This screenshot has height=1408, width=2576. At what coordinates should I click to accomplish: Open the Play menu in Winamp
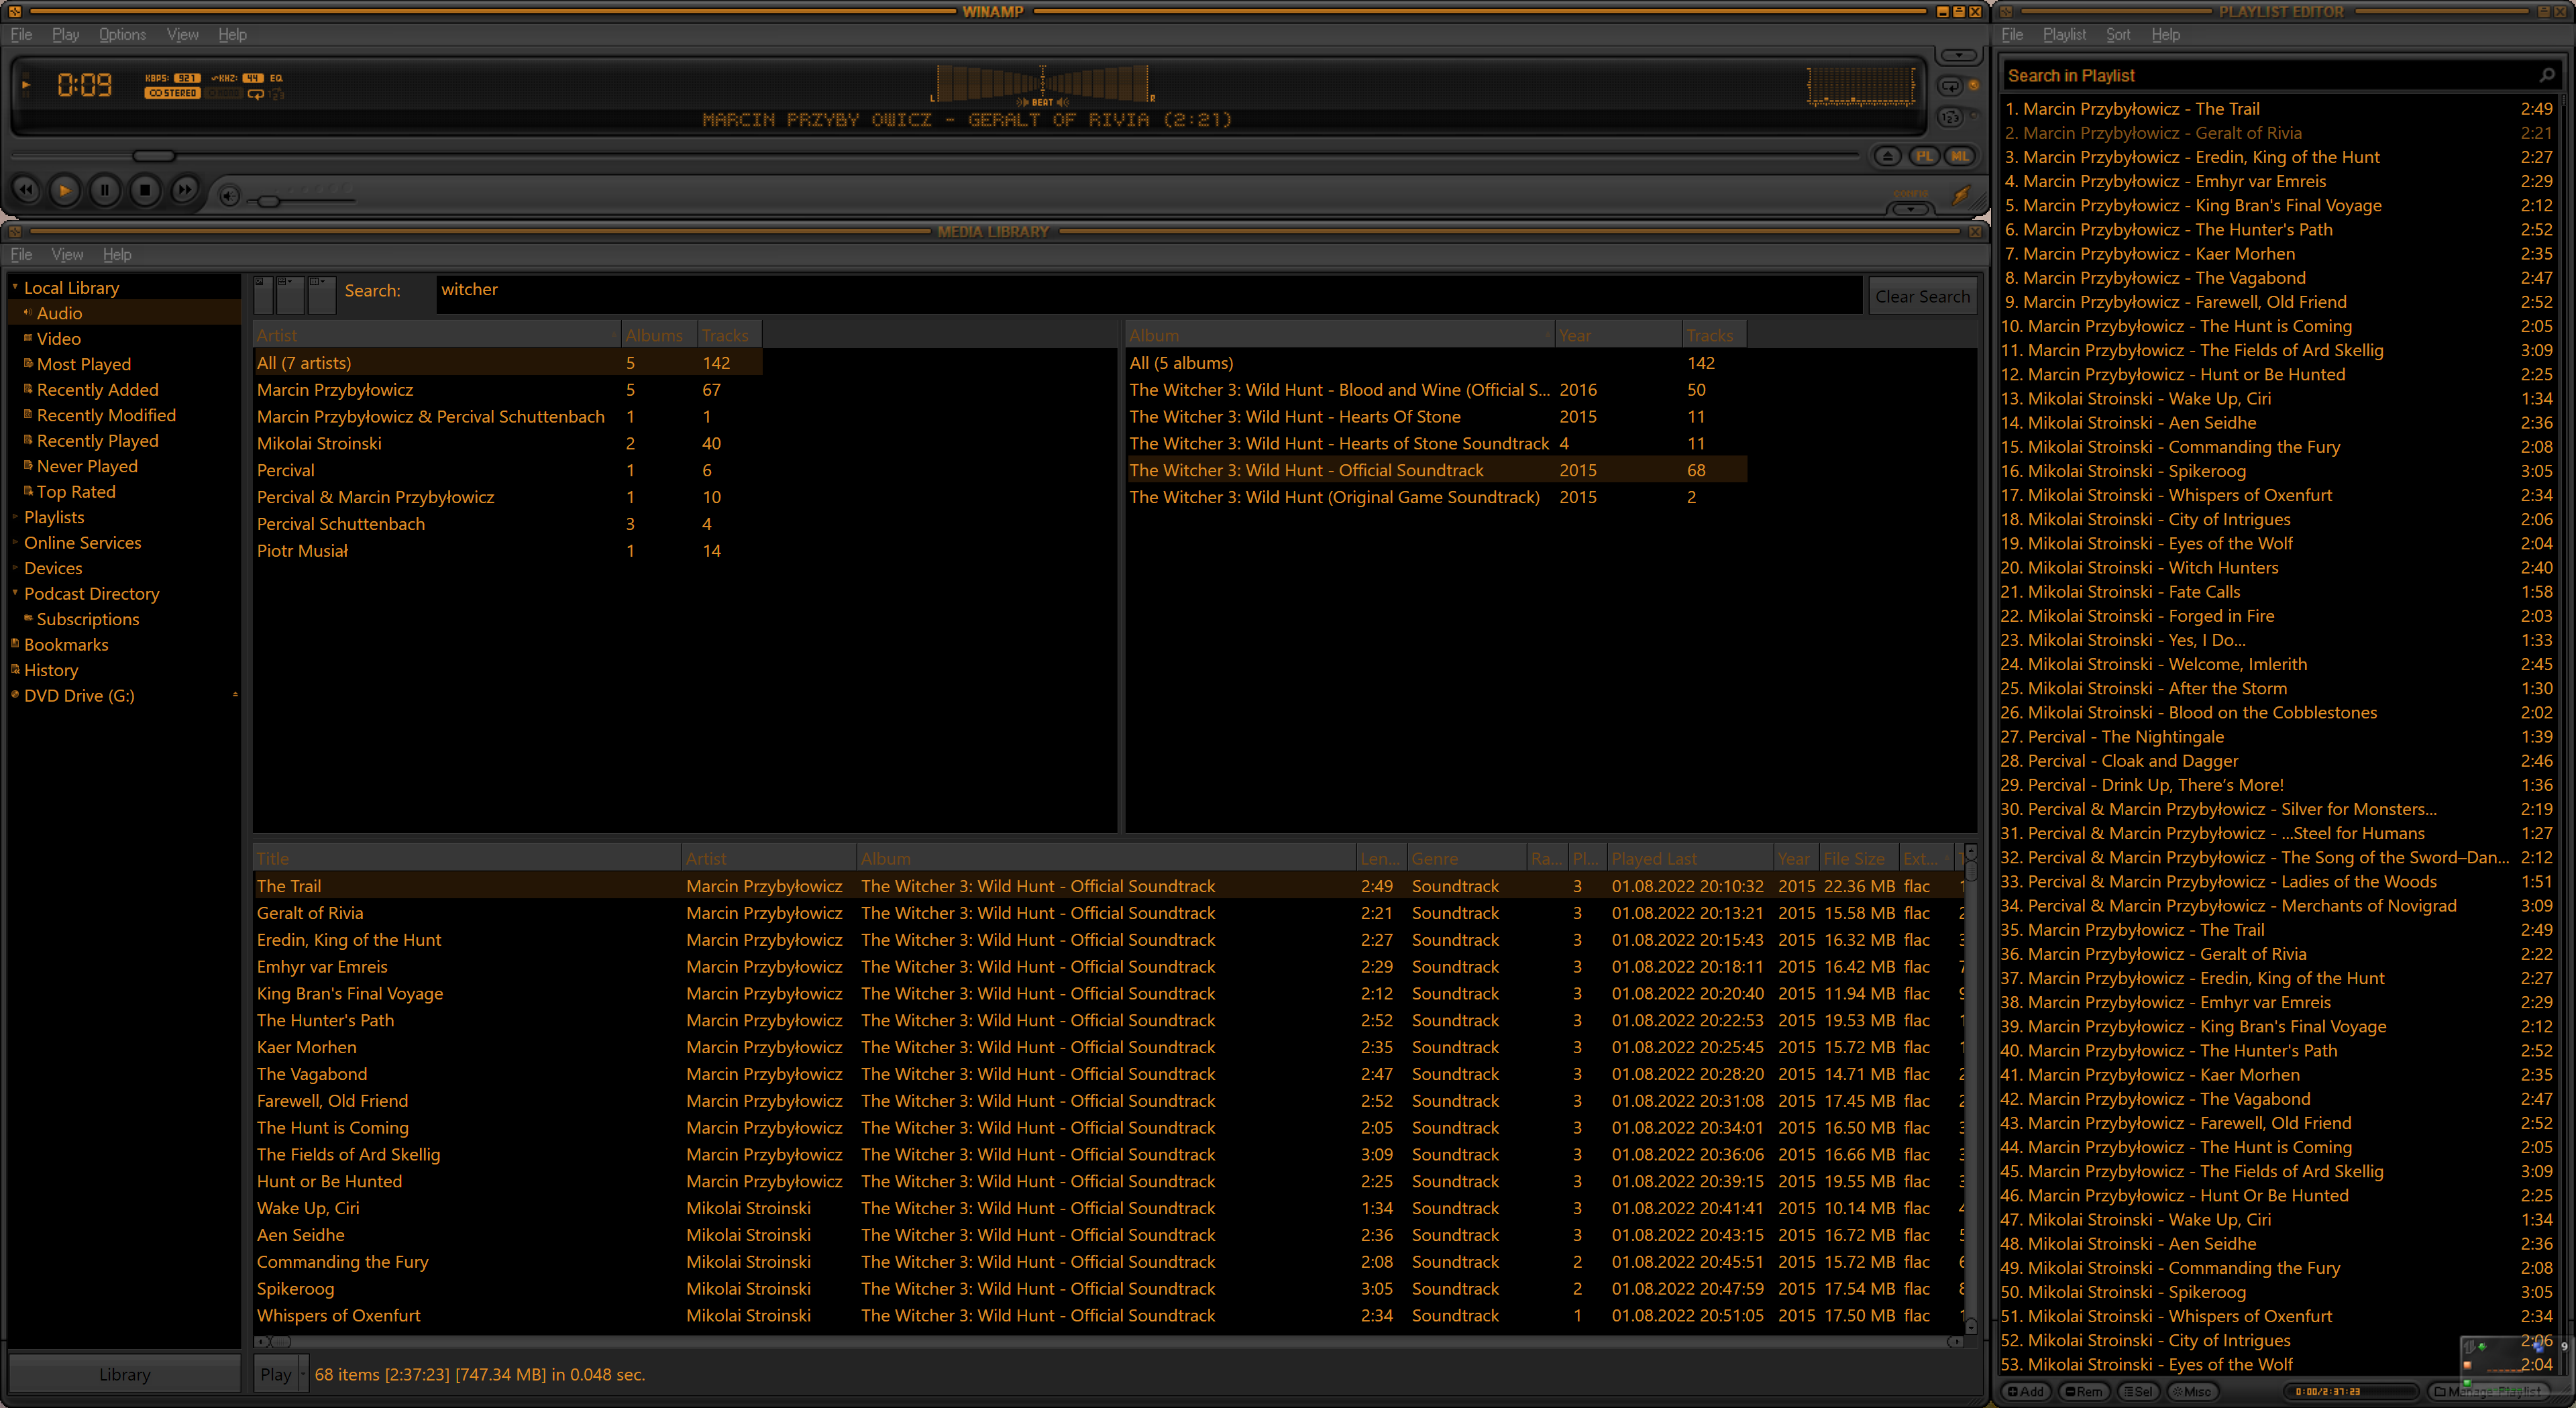(x=66, y=34)
